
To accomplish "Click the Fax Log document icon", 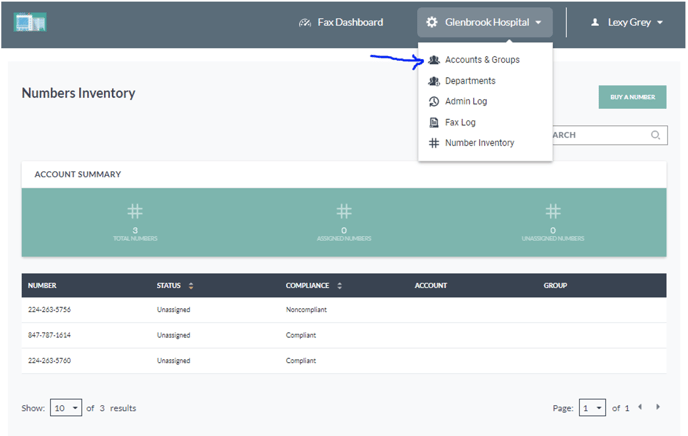I will (x=434, y=123).
